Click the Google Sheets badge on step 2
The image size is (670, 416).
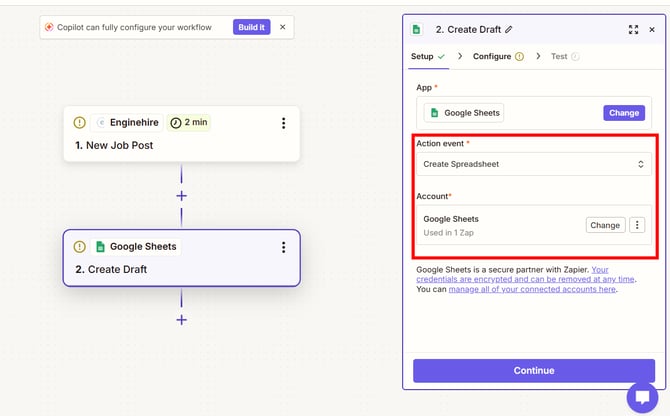tap(136, 247)
